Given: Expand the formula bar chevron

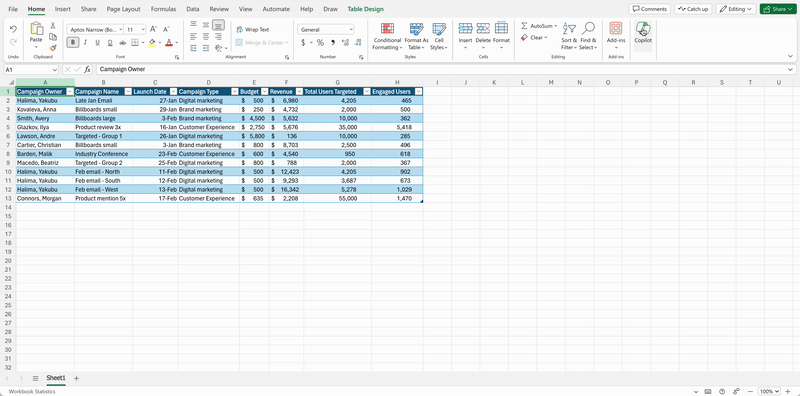Looking at the screenshot, I should [x=790, y=69].
